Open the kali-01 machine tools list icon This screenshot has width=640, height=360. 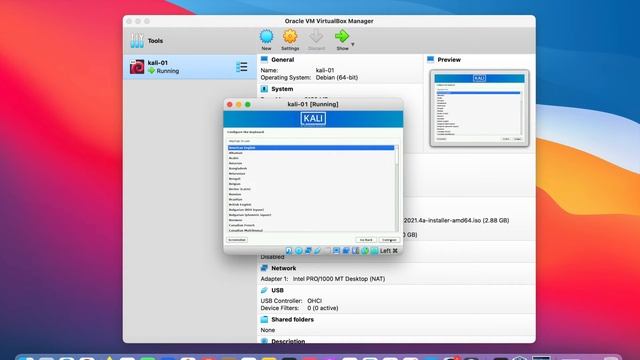click(242, 67)
